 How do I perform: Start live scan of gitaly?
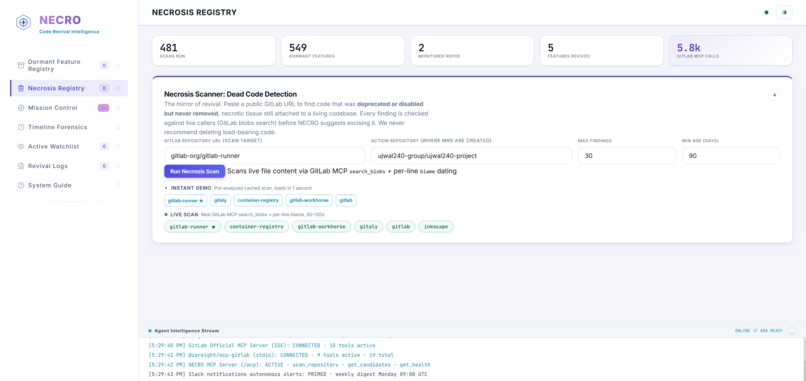coord(369,227)
